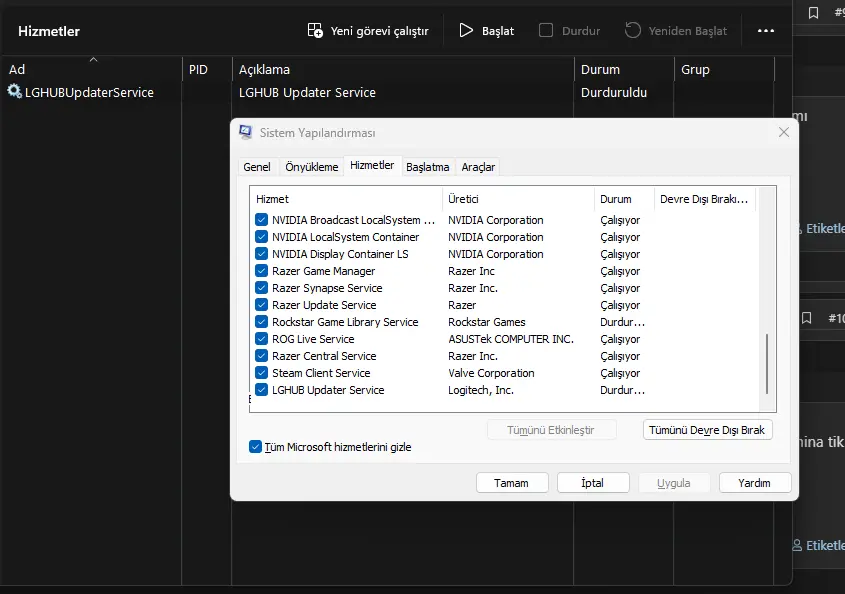Sort by Grup column header

click(724, 69)
